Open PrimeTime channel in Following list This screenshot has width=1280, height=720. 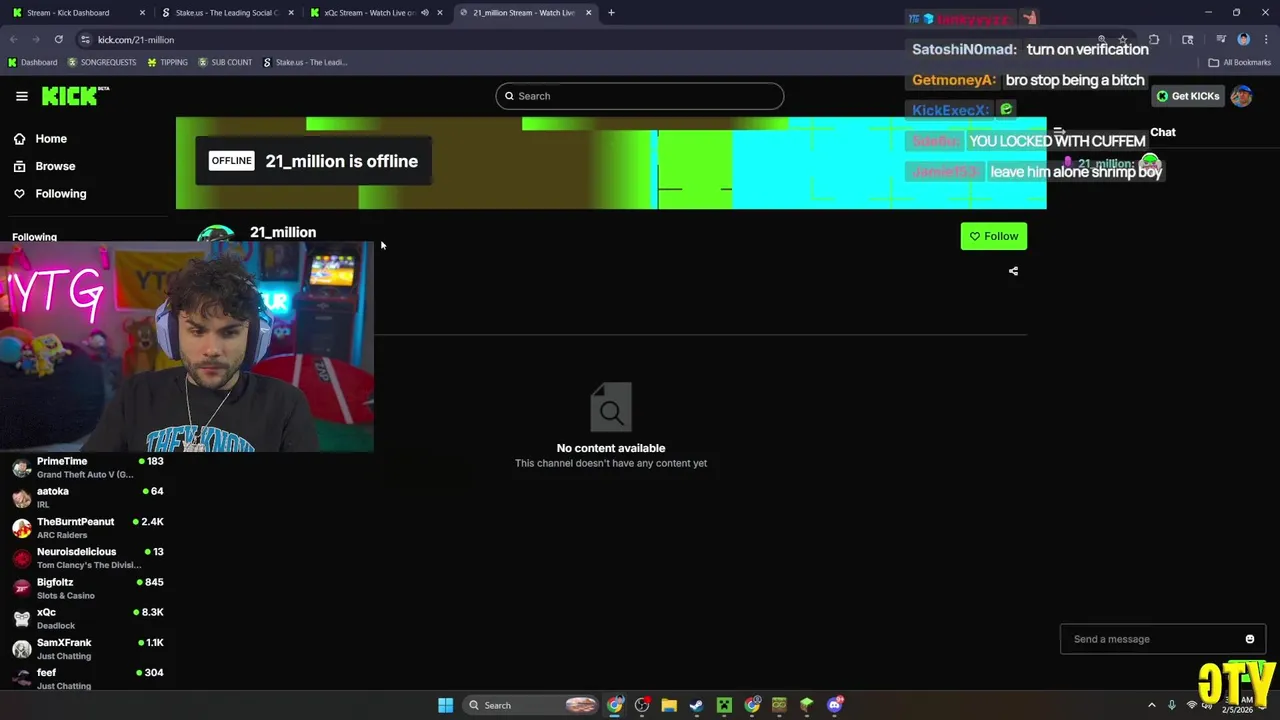point(87,467)
